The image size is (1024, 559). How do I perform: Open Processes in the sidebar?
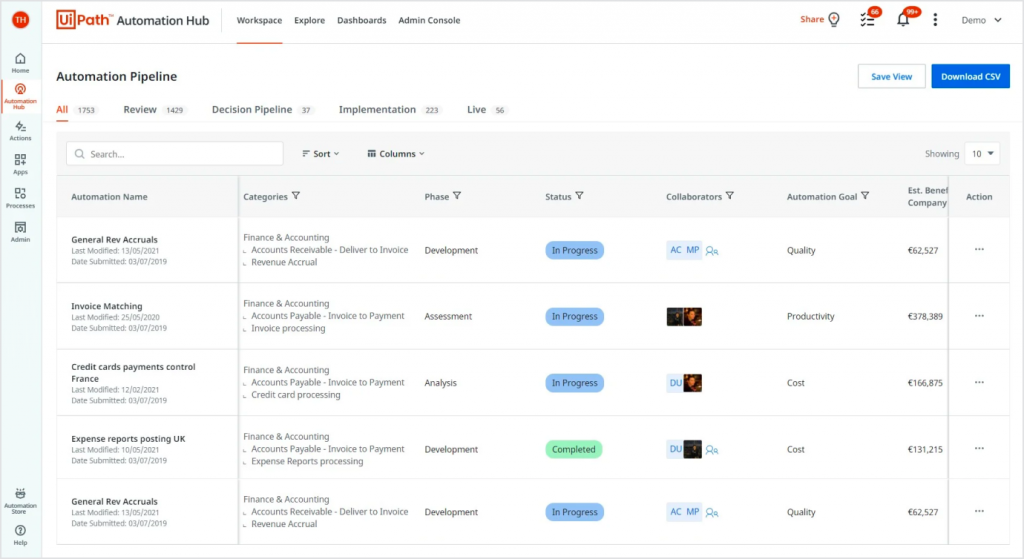(20, 198)
